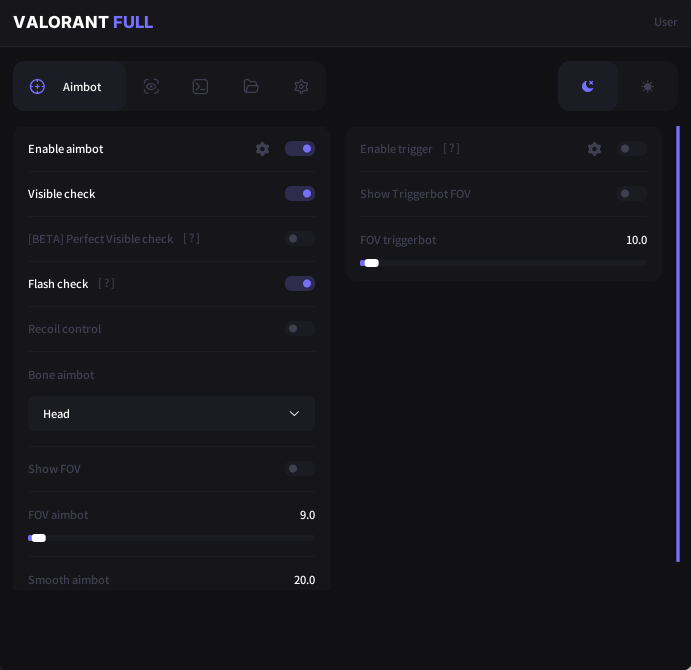Open the console tab with the terminal icon
Viewport: 691px width, 670px height.
point(201,87)
